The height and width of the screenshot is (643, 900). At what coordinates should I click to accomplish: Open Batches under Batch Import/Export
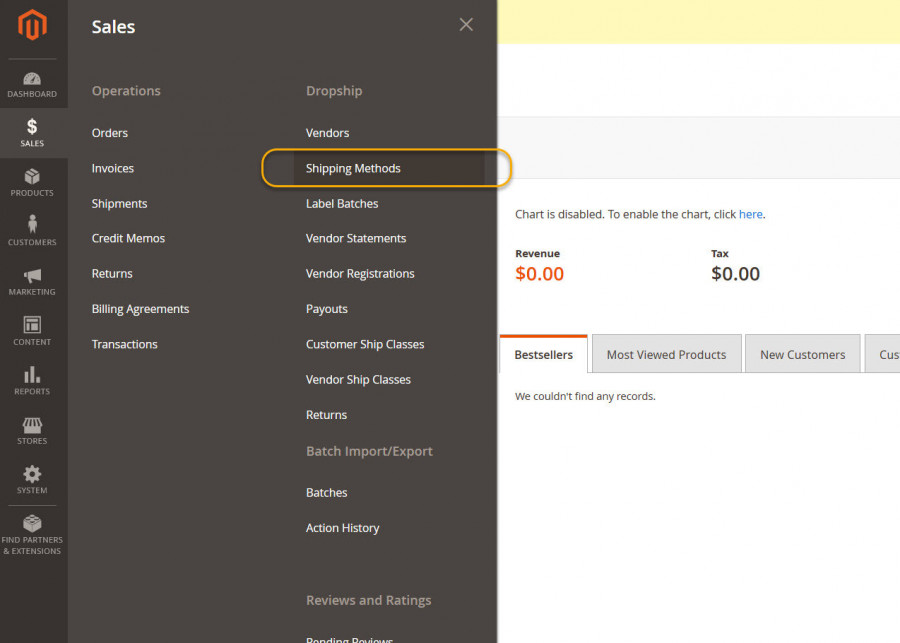pyautogui.click(x=327, y=493)
